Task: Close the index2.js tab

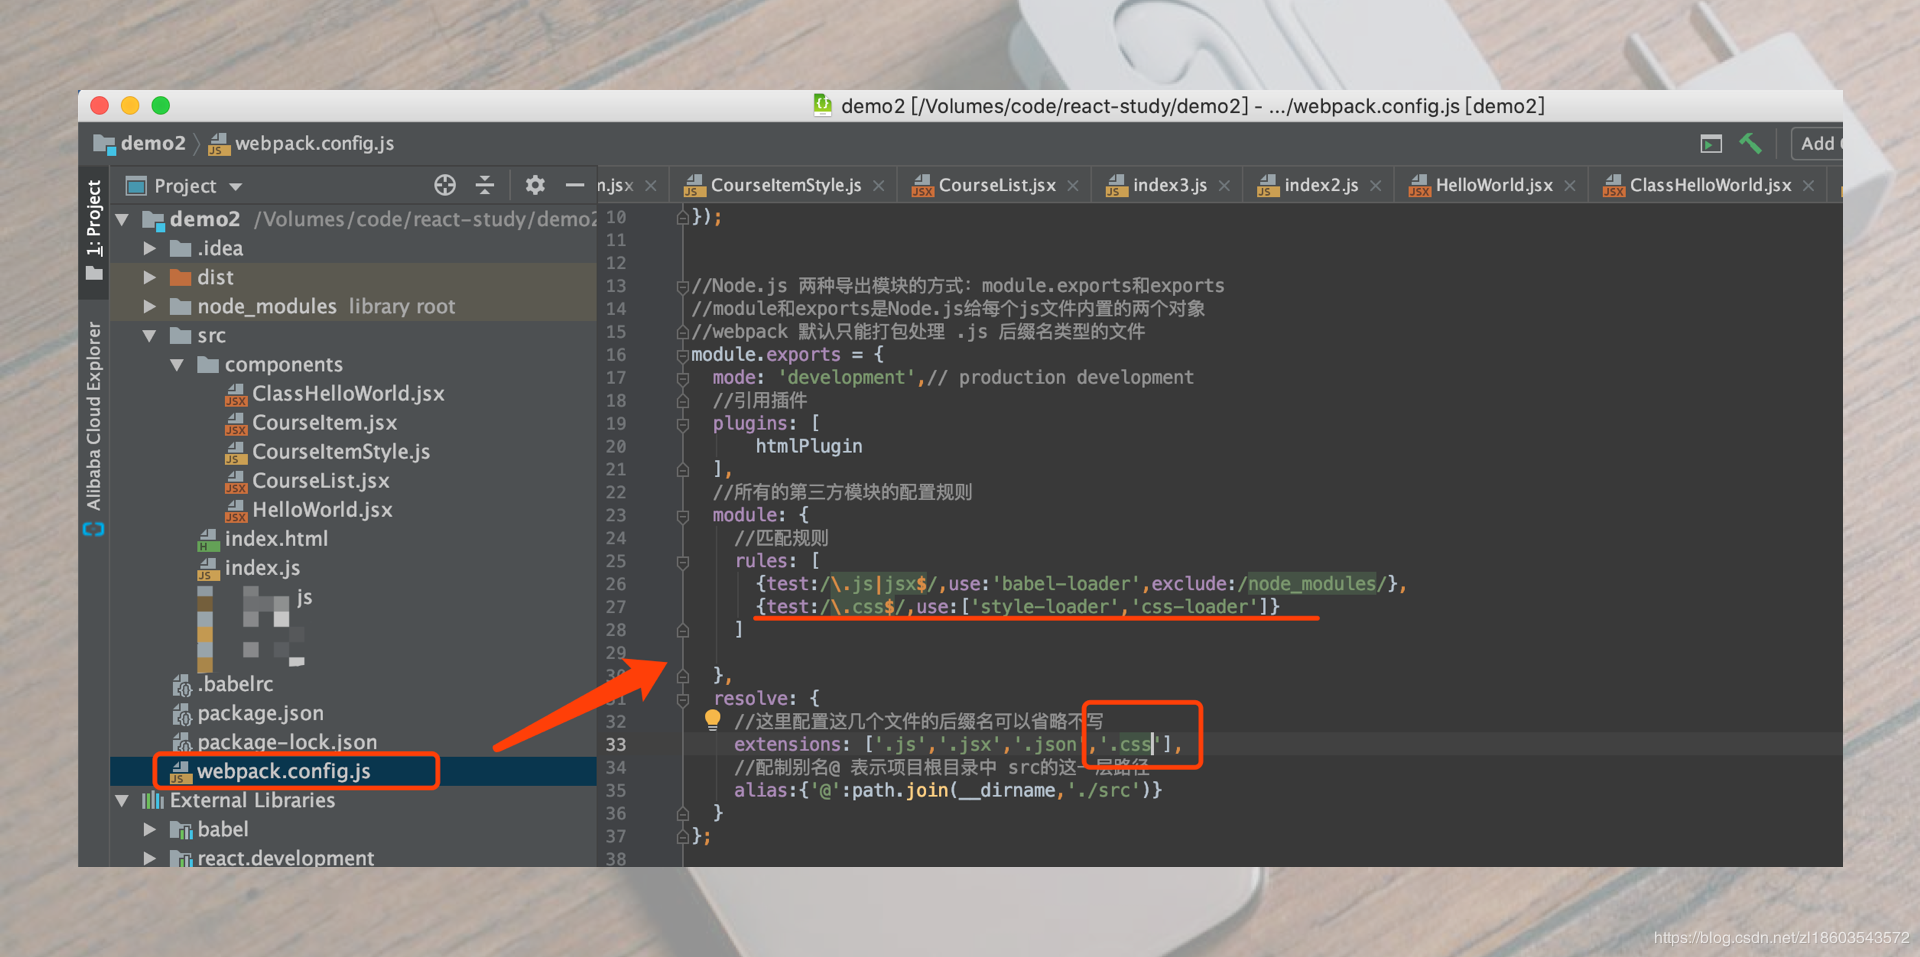Action: point(1376,186)
